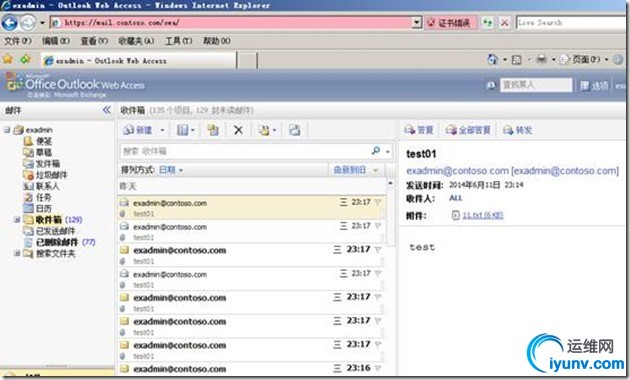The image size is (630, 380).
Task: Open the address book icon beside Find Someone
Action: (490, 85)
